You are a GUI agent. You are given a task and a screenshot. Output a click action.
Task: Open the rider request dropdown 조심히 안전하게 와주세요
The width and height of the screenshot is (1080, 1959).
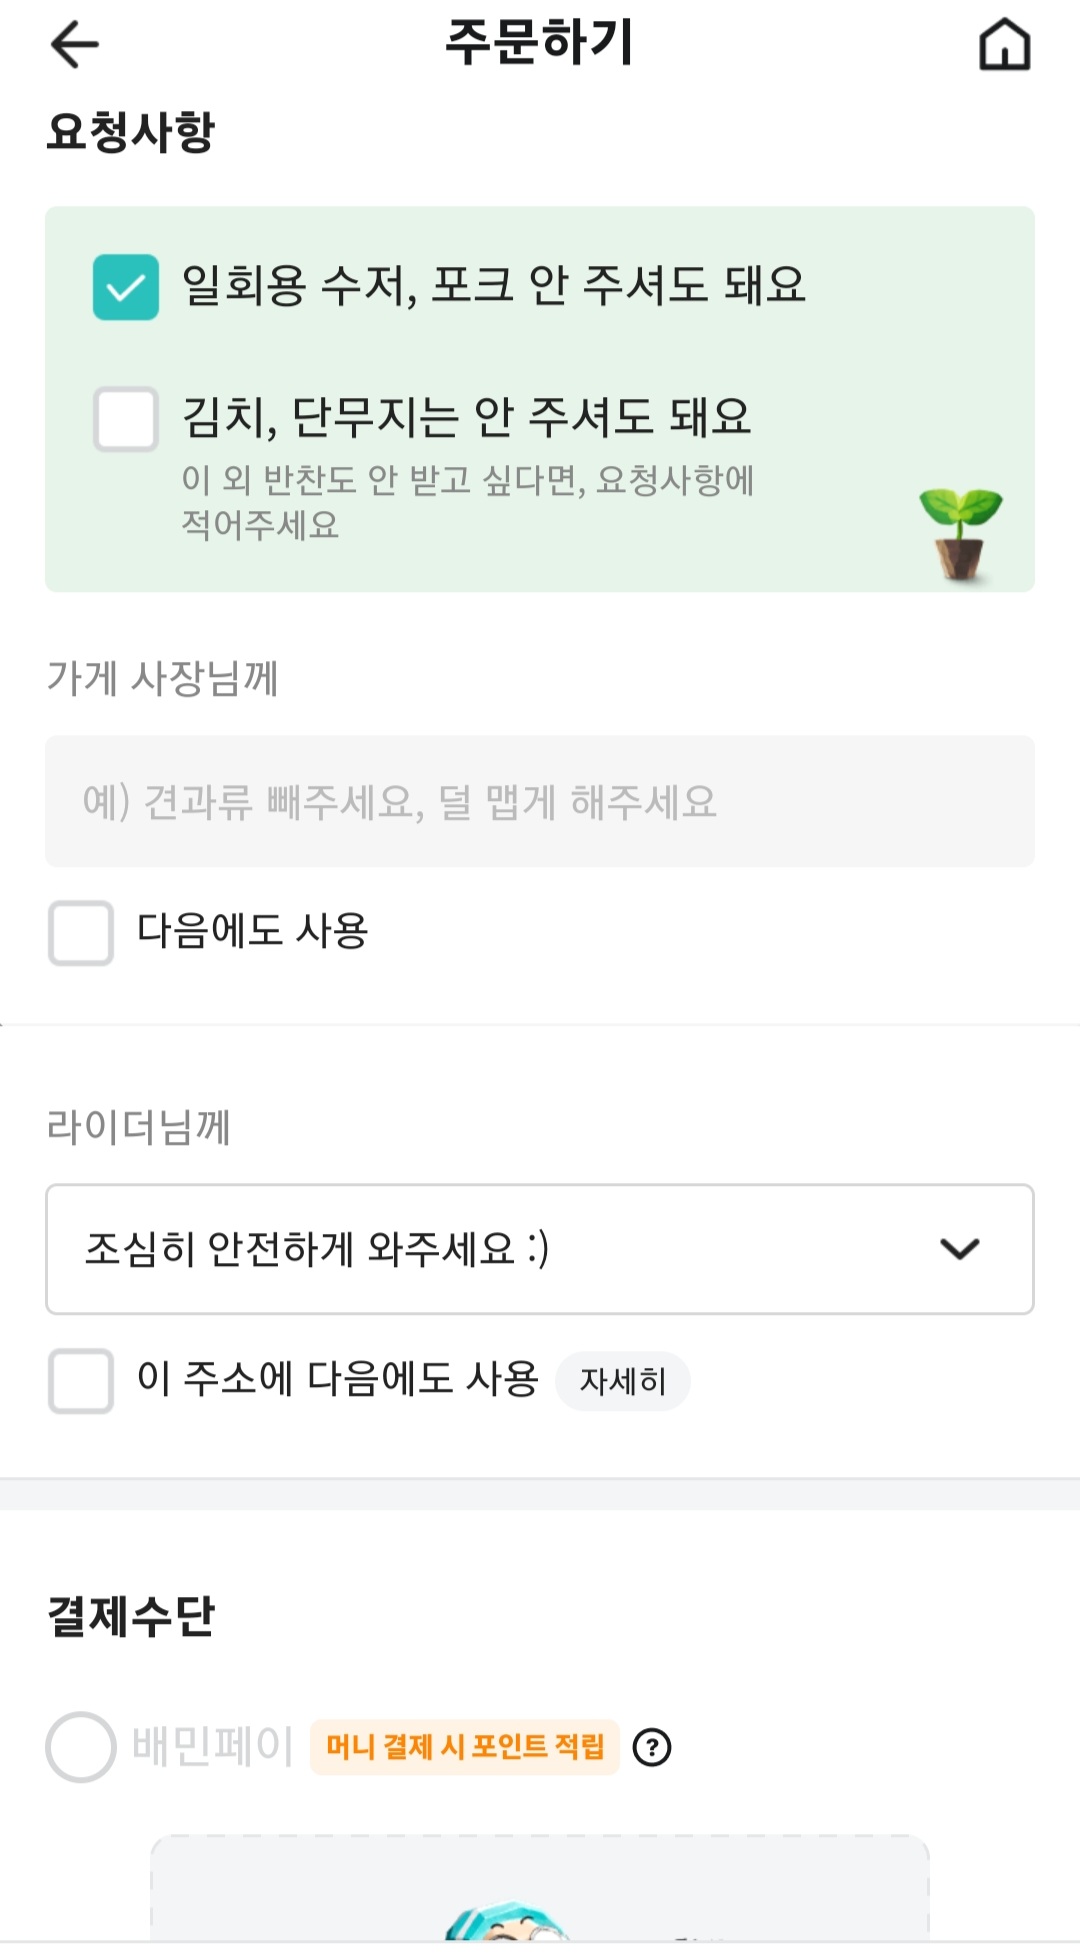tap(500, 1249)
